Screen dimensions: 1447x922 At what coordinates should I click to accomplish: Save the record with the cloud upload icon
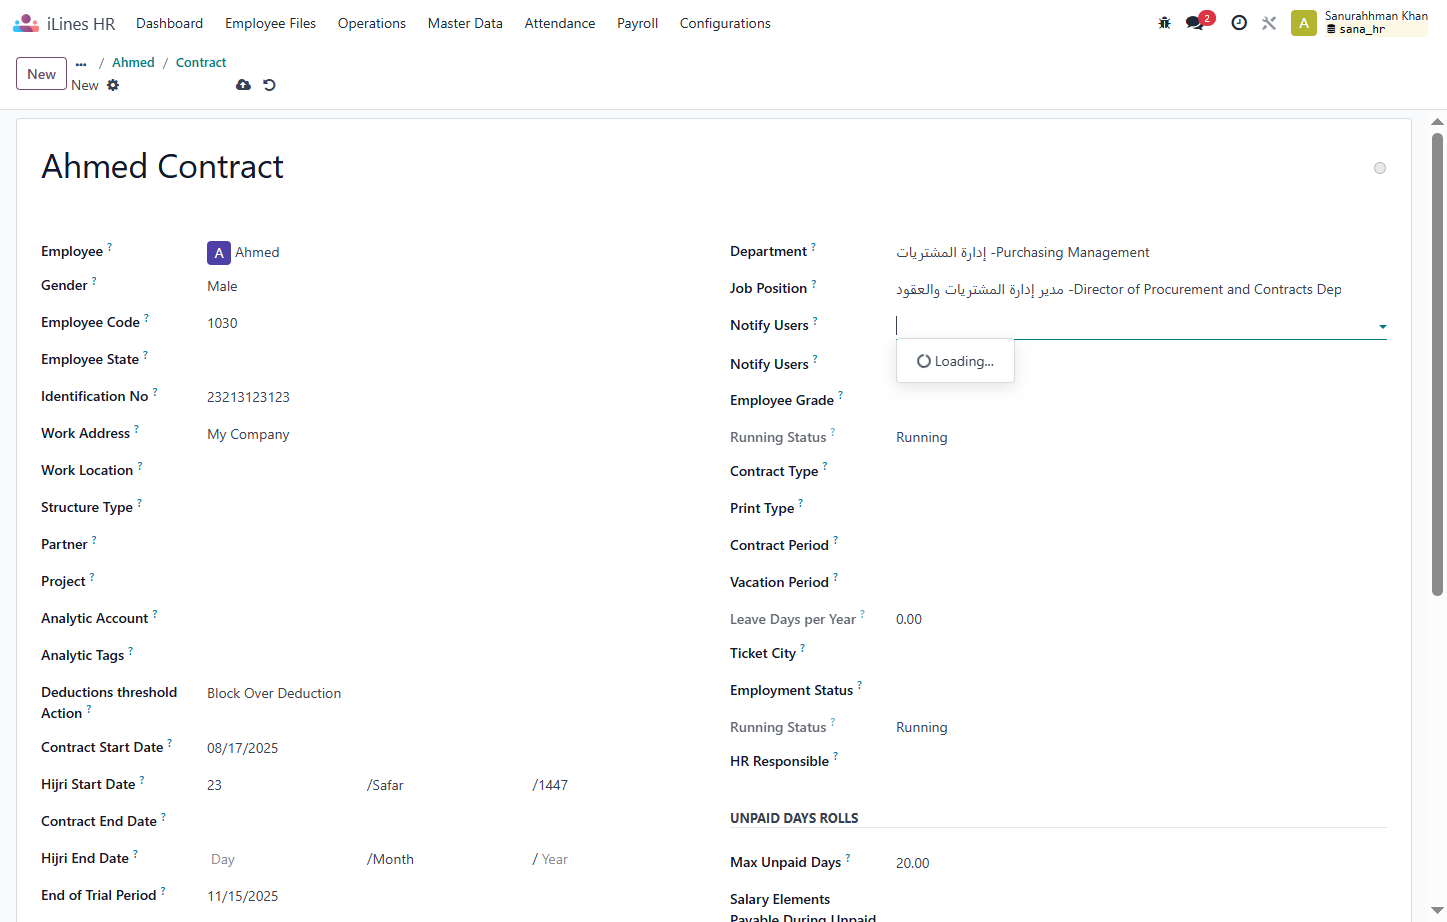click(x=243, y=85)
